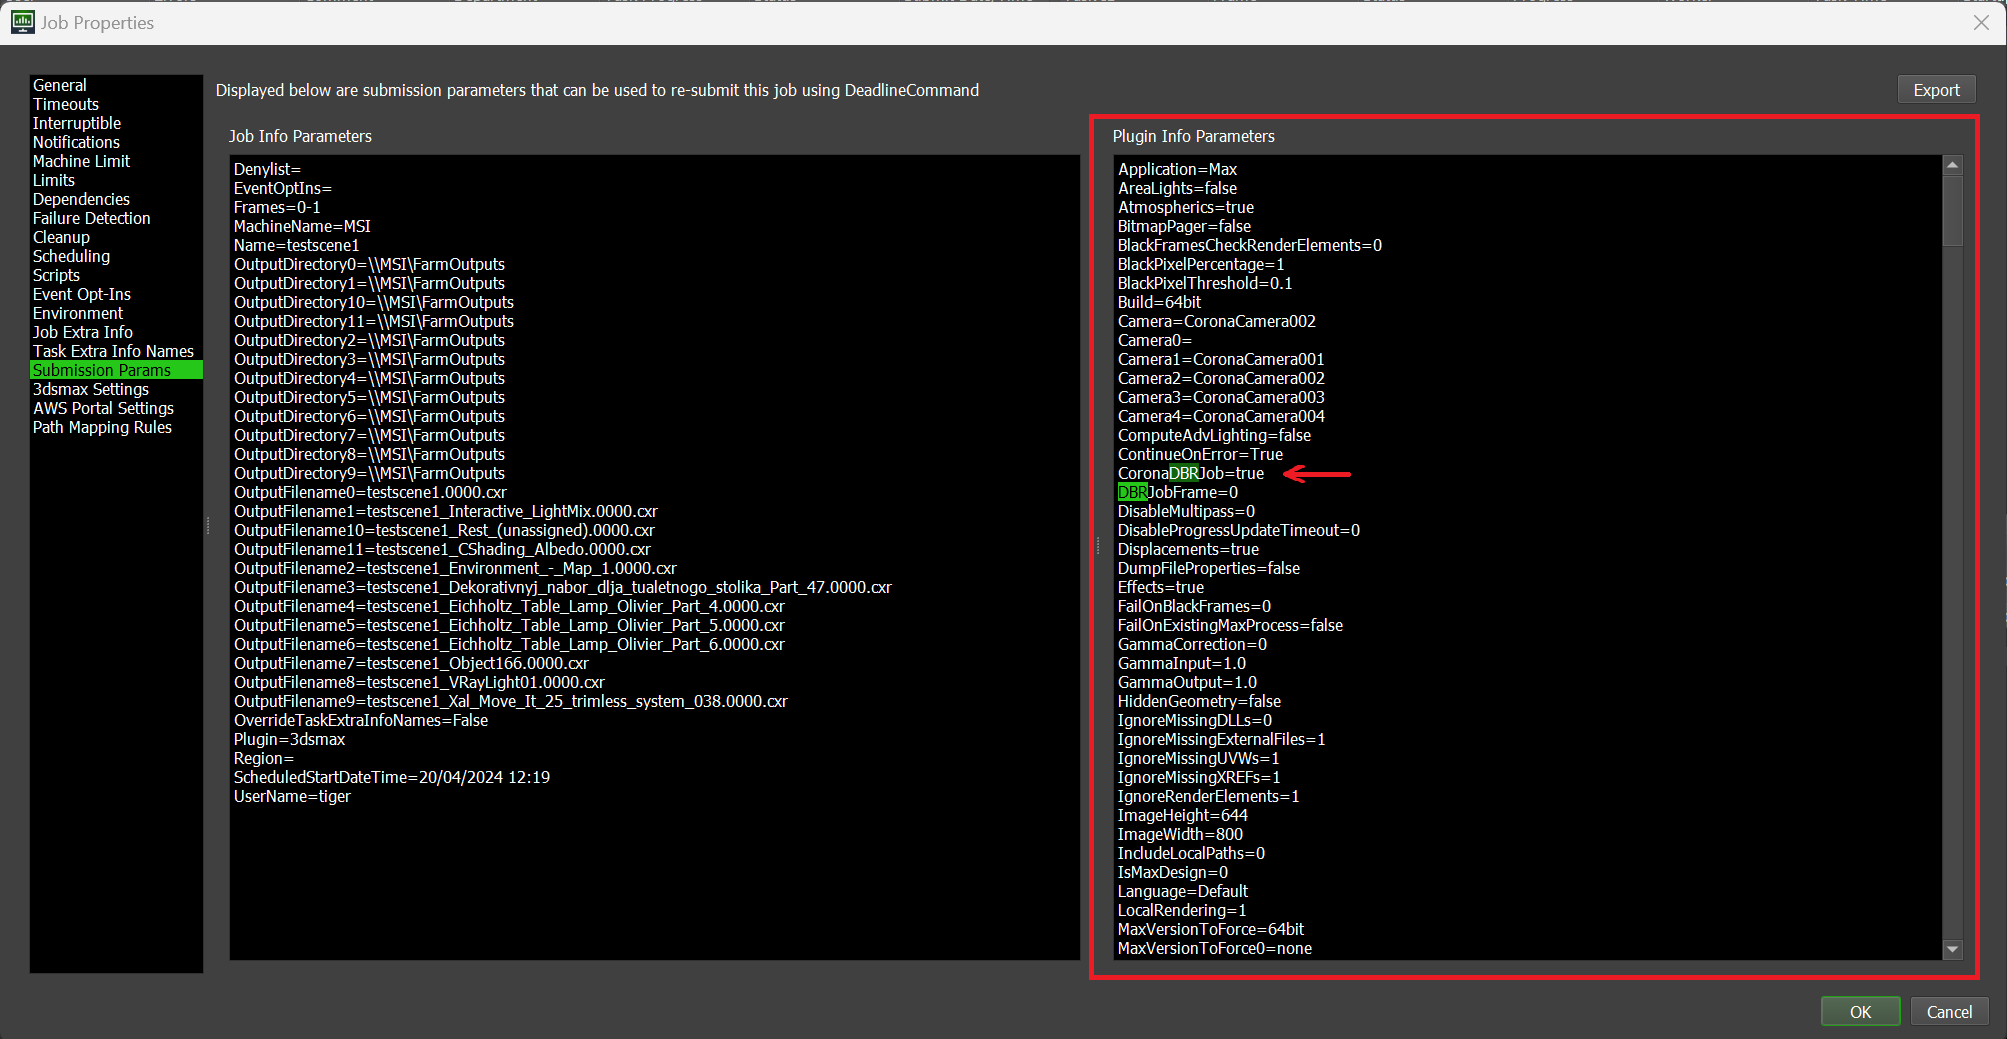Click the CoronaDBRJob=true line
The width and height of the screenshot is (2007, 1039).
click(x=1191, y=473)
